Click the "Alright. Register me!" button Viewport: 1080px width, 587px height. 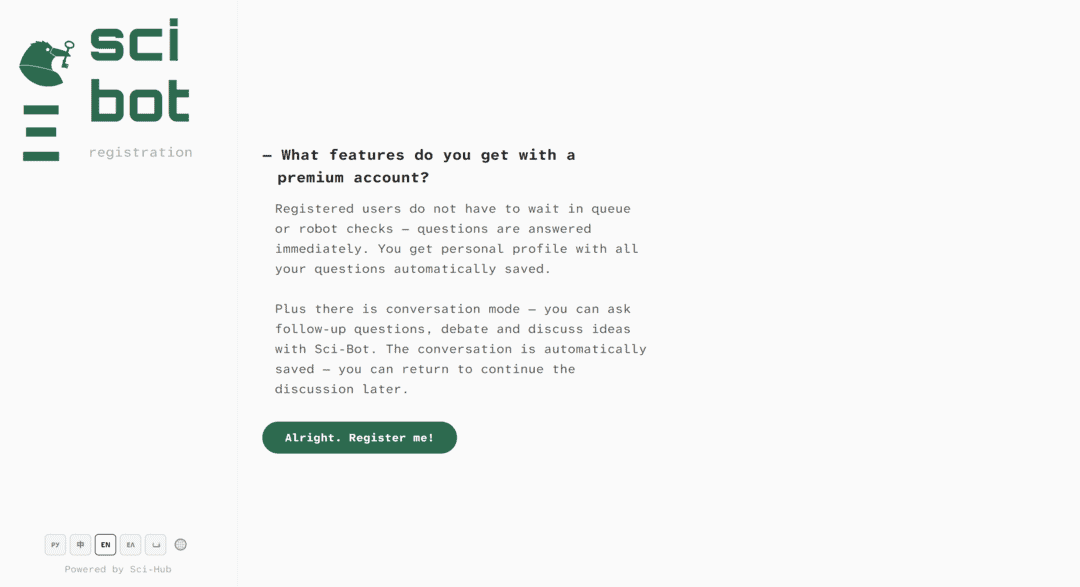point(359,437)
